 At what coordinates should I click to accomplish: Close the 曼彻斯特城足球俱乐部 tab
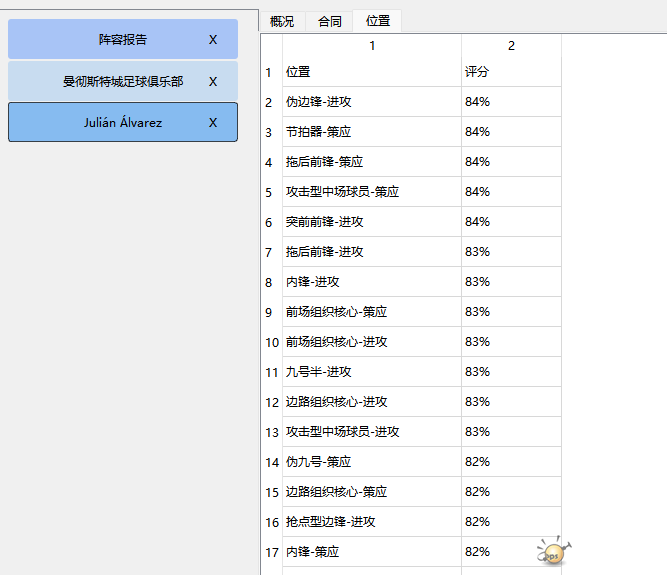(x=212, y=82)
